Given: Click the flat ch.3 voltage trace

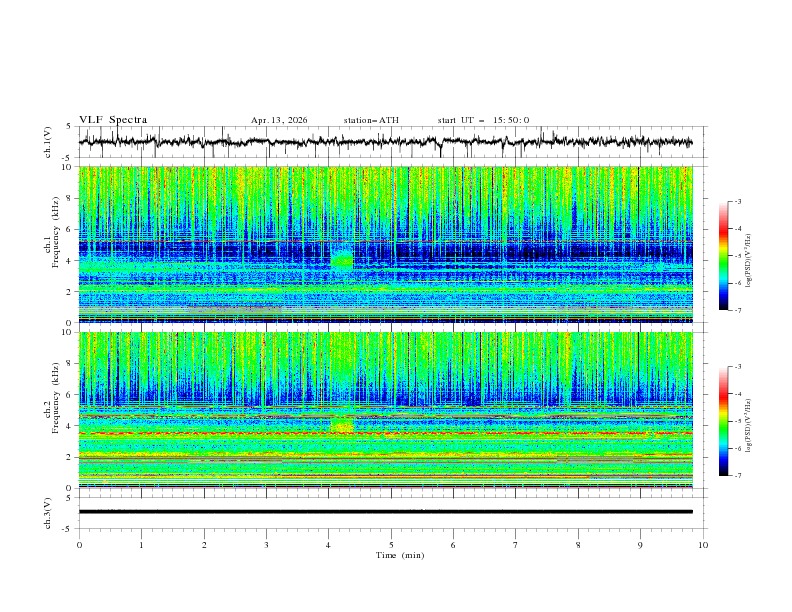Looking at the screenshot, I should (x=385, y=512).
